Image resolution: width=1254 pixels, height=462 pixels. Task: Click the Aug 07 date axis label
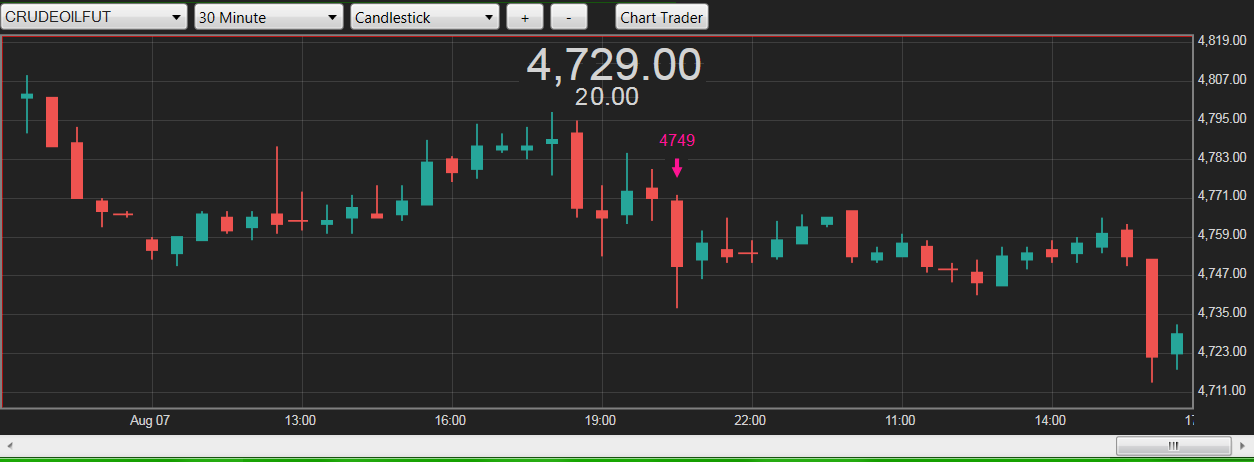(x=150, y=421)
